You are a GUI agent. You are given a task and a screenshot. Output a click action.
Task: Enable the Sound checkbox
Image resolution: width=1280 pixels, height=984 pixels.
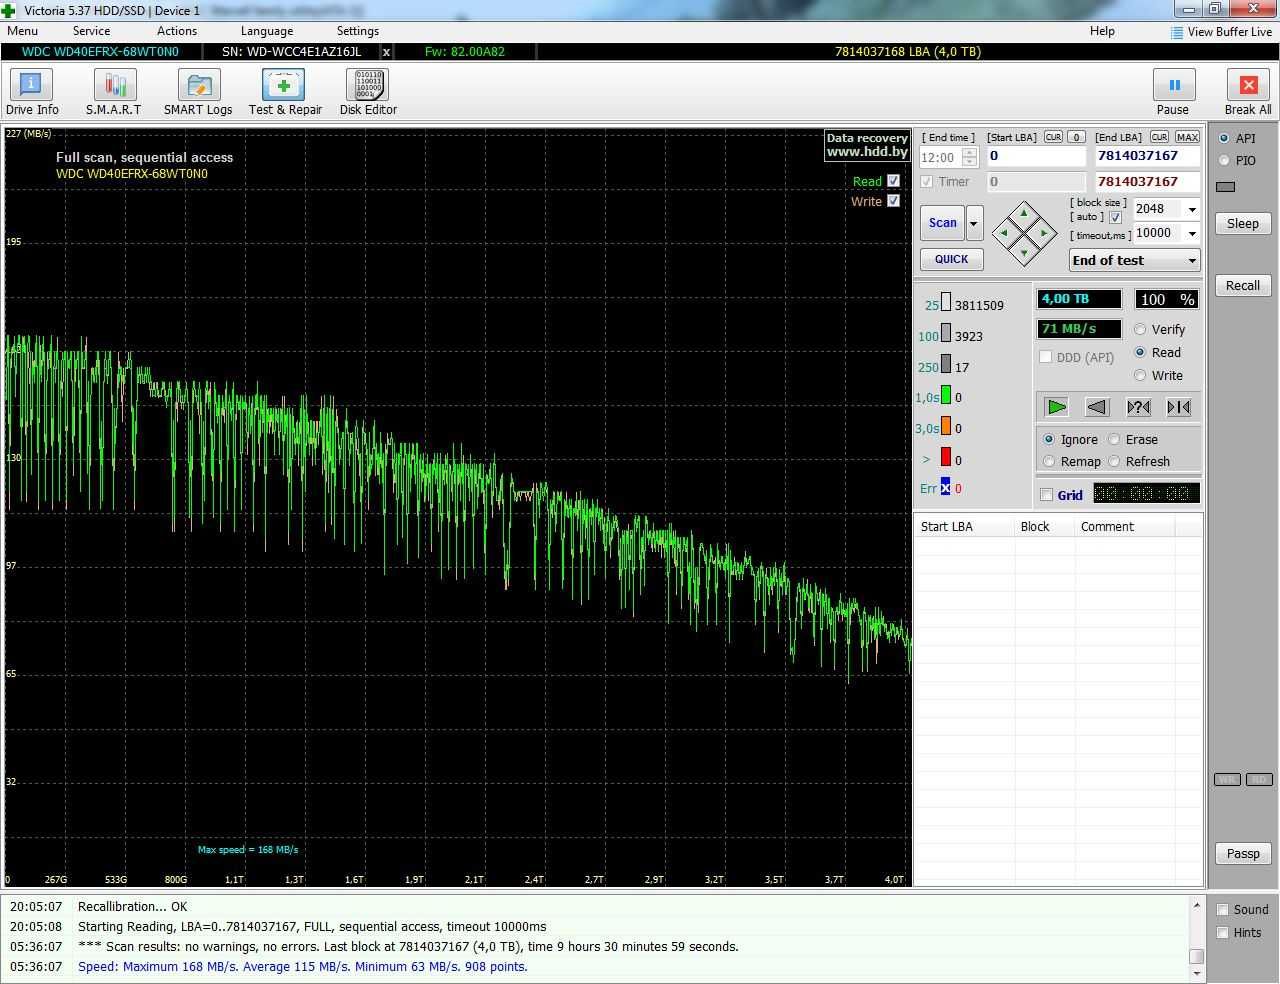(1222, 910)
